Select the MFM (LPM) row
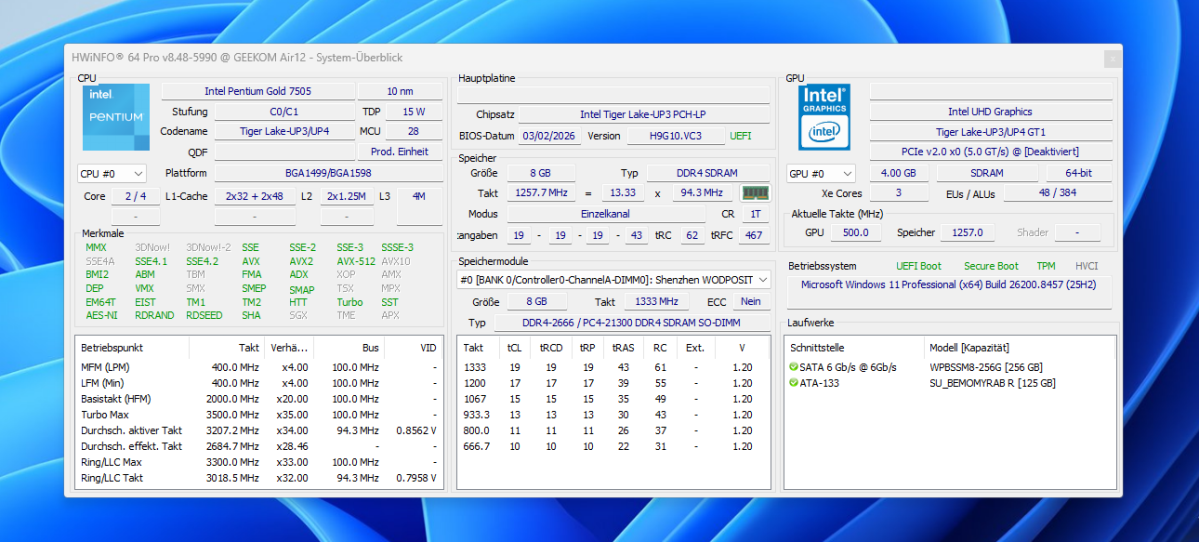 (258, 367)
